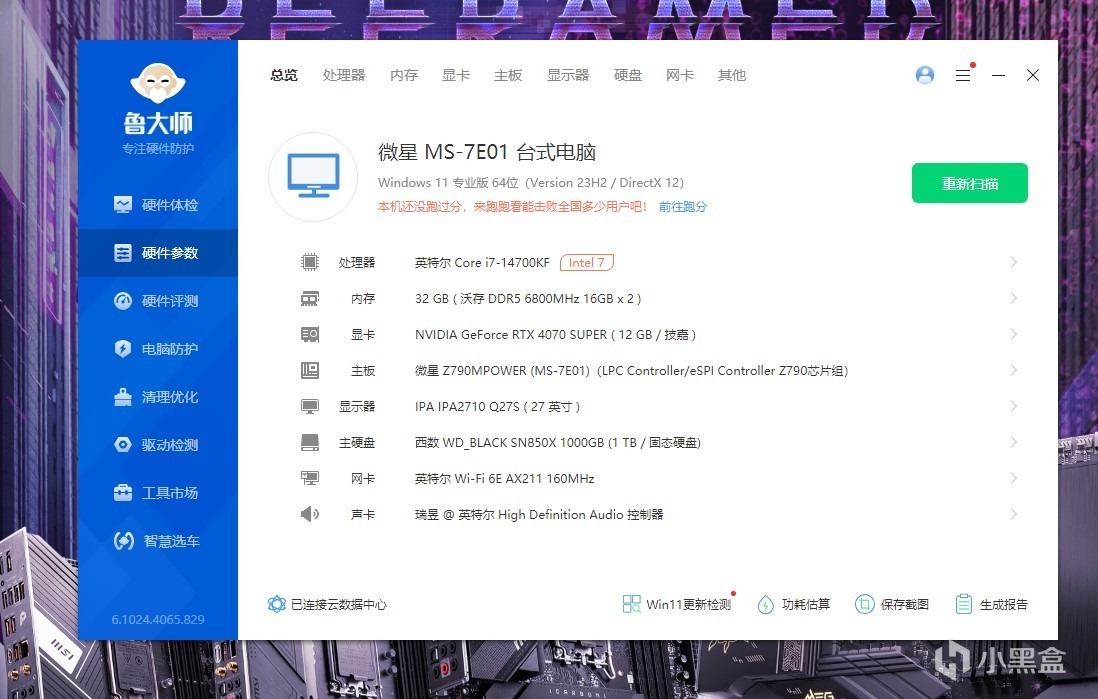Switch to the 显示器 tab
Image resolution: width=1098 pixels, height=699 pixels.
click(x=568, y=75)
